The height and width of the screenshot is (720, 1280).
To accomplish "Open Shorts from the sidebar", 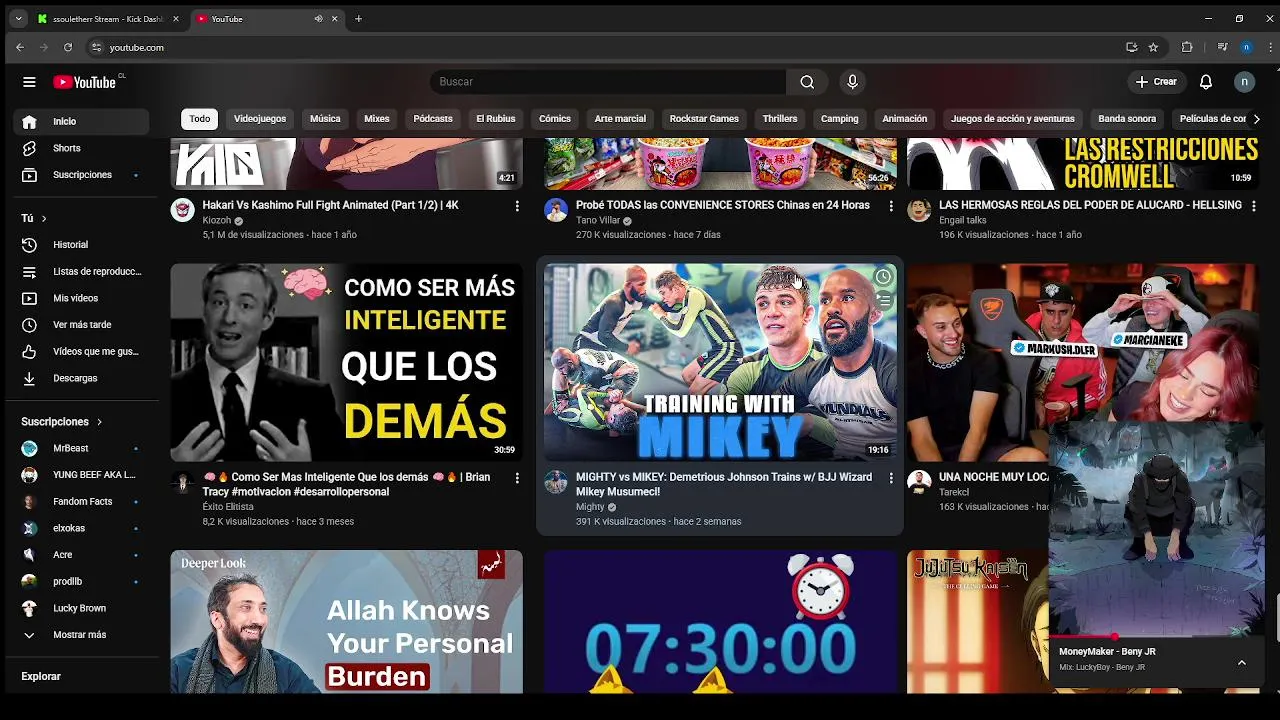I will tap(80, 148).
